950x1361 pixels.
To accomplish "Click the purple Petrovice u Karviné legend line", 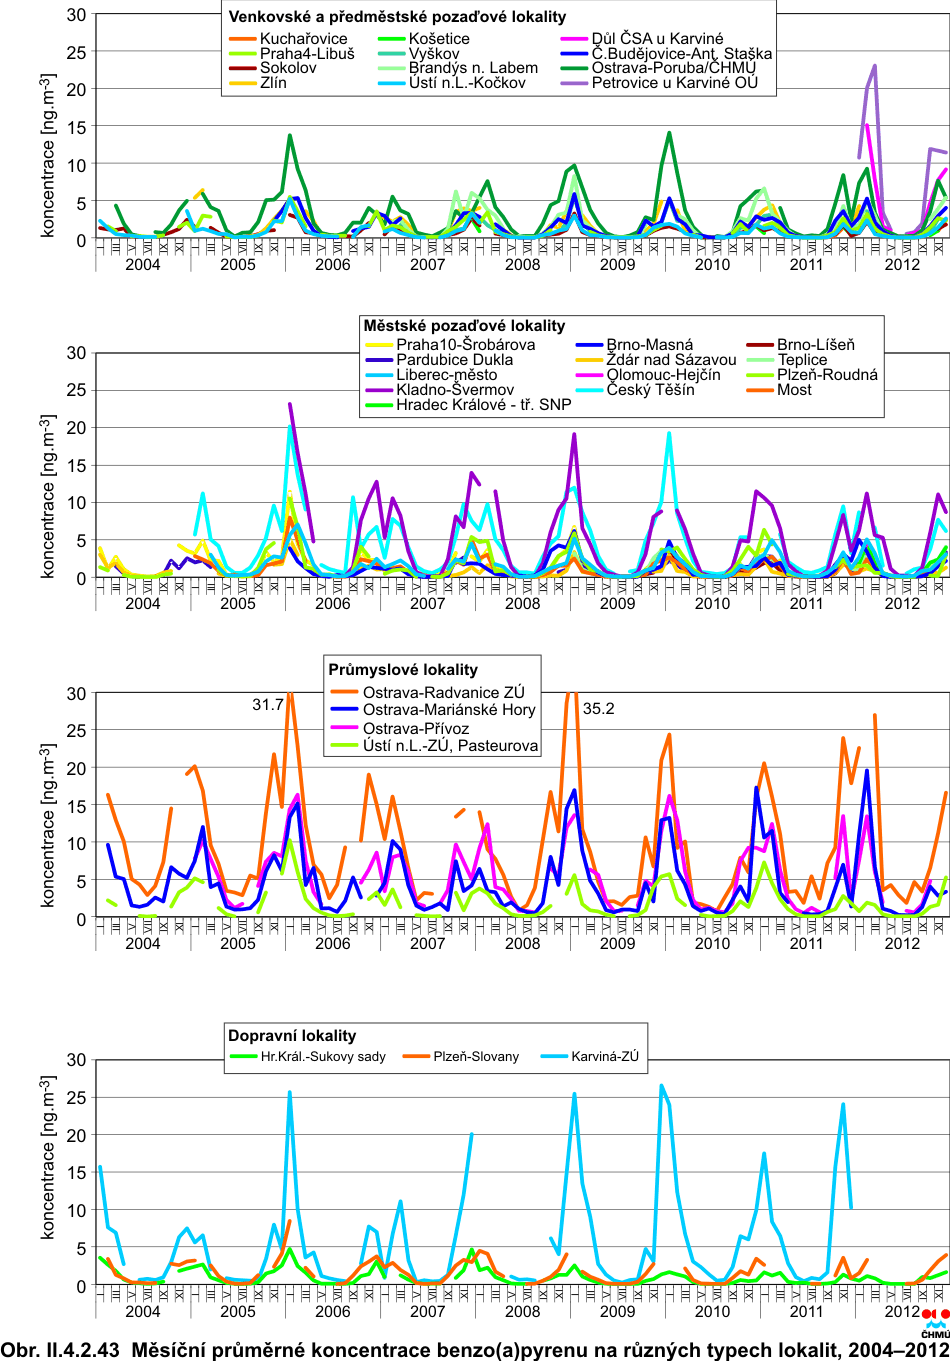I will coord(574,83).
